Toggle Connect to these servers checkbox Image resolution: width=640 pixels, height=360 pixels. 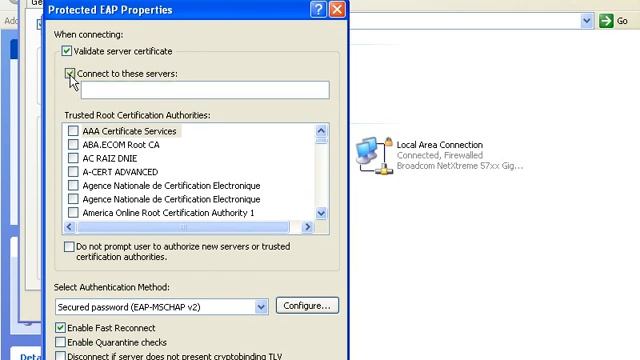pyautogui.click(x=70, y=73)
